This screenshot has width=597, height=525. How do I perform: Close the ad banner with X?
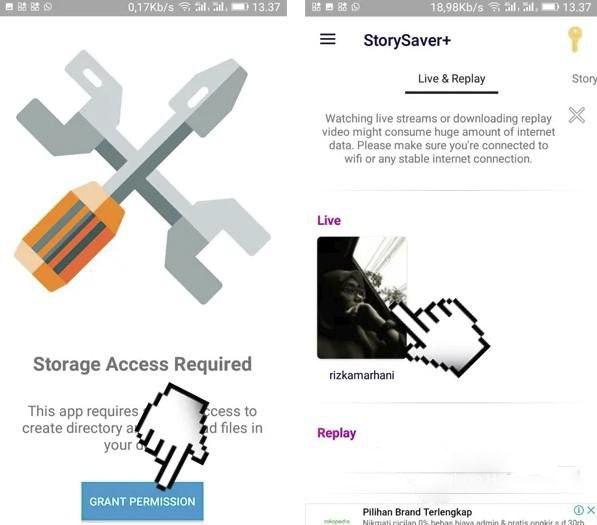(x=591, y=510)
